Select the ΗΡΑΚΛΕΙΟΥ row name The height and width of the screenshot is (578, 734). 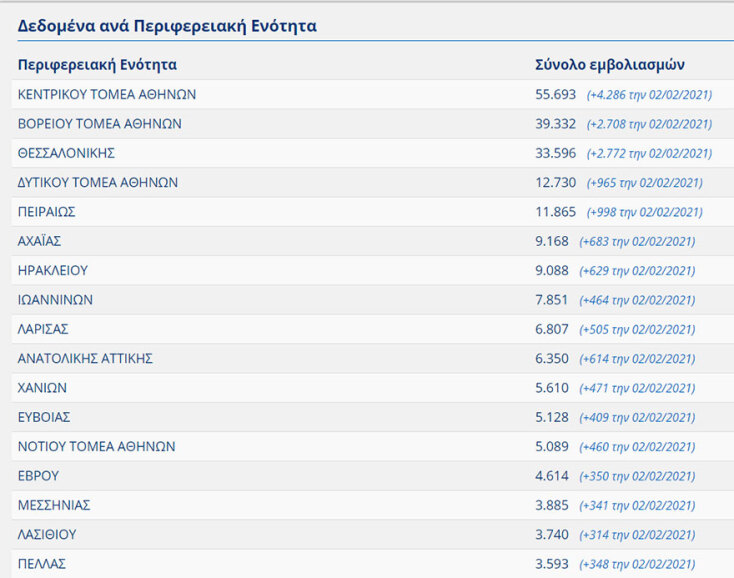53,270
